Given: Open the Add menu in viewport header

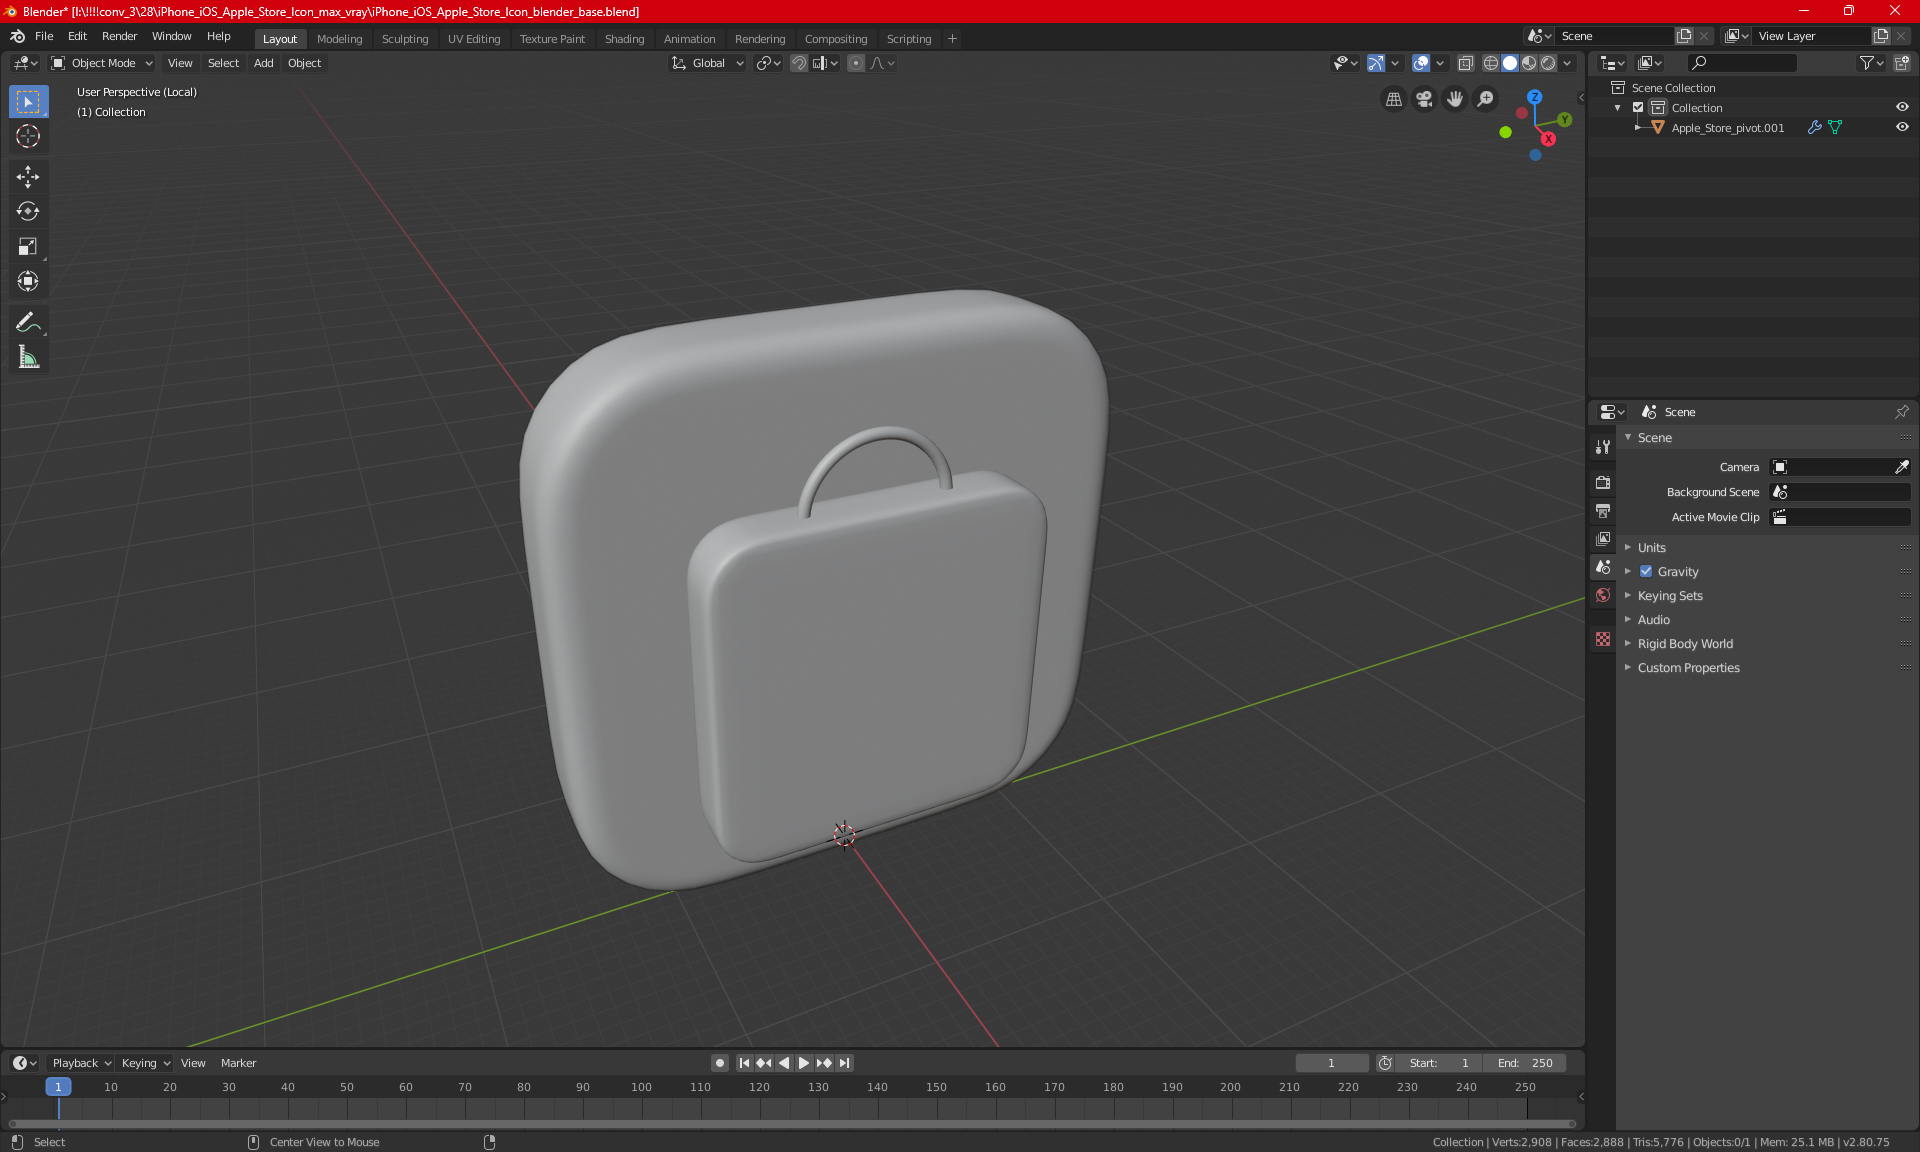Looking at the screenshot, I should [x=263, y=63].
